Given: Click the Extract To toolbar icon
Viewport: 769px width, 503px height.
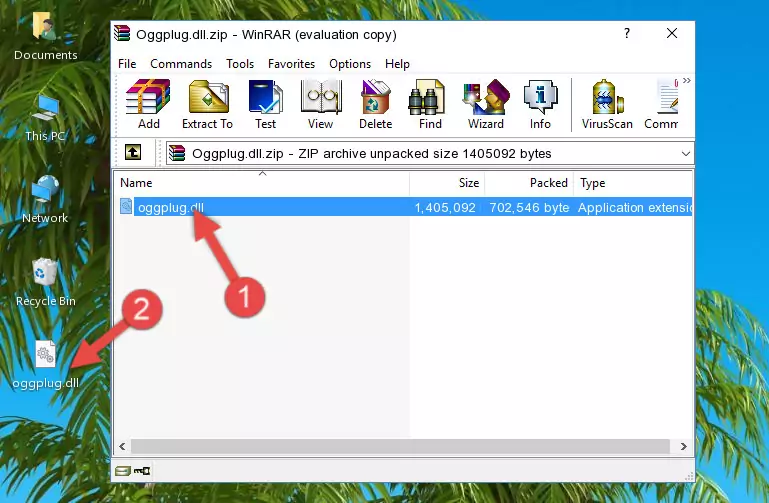Looking at the screenshot, I should (207, 104).
